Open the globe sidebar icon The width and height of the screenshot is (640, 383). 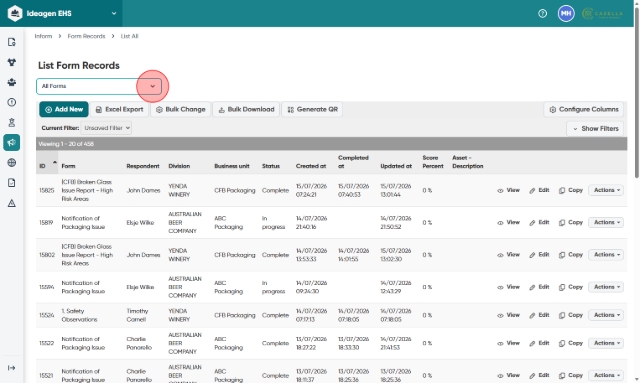click(x=11, y=163)
